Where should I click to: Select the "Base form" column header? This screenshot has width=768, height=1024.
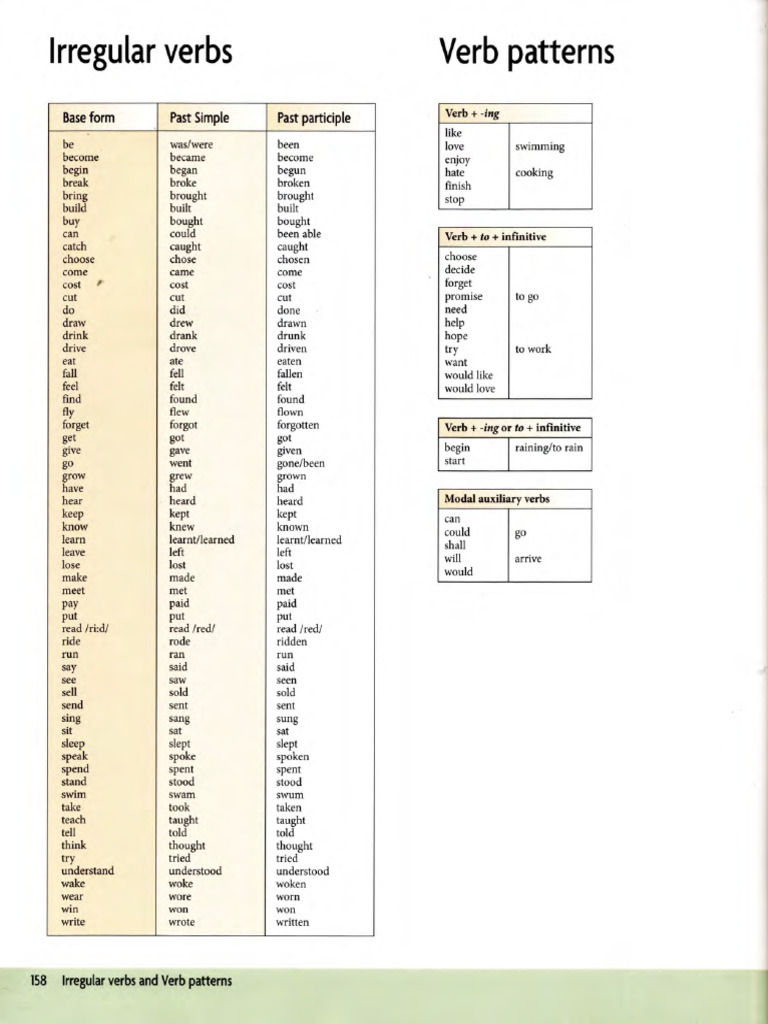(88, 118)
